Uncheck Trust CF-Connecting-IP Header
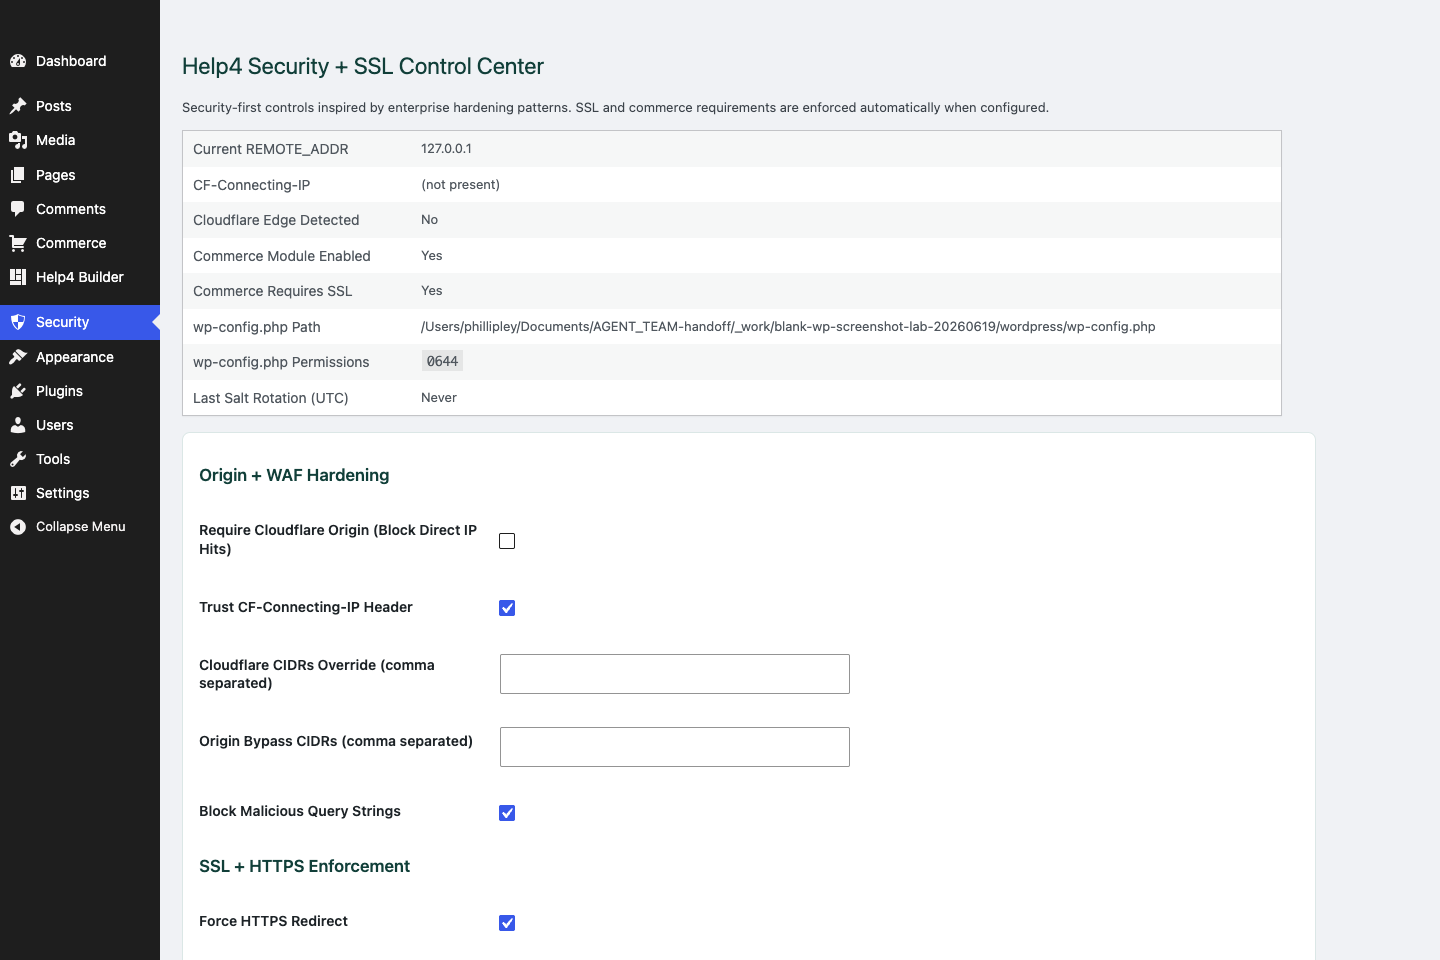This screenshot has width=1440, height=960. (x=507, y=608)
